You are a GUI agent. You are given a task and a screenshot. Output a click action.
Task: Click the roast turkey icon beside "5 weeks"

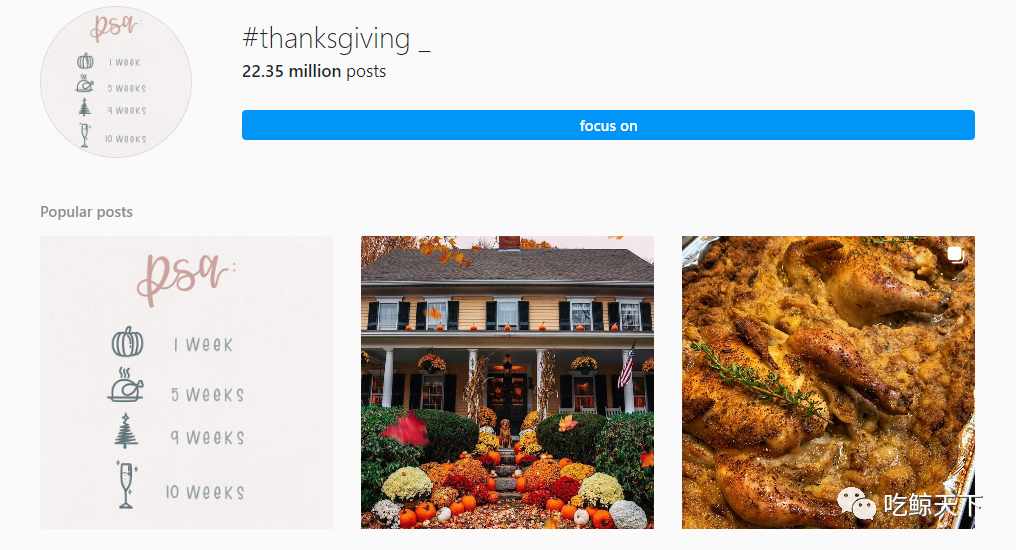pyautogui.click(x=125, y=385)
